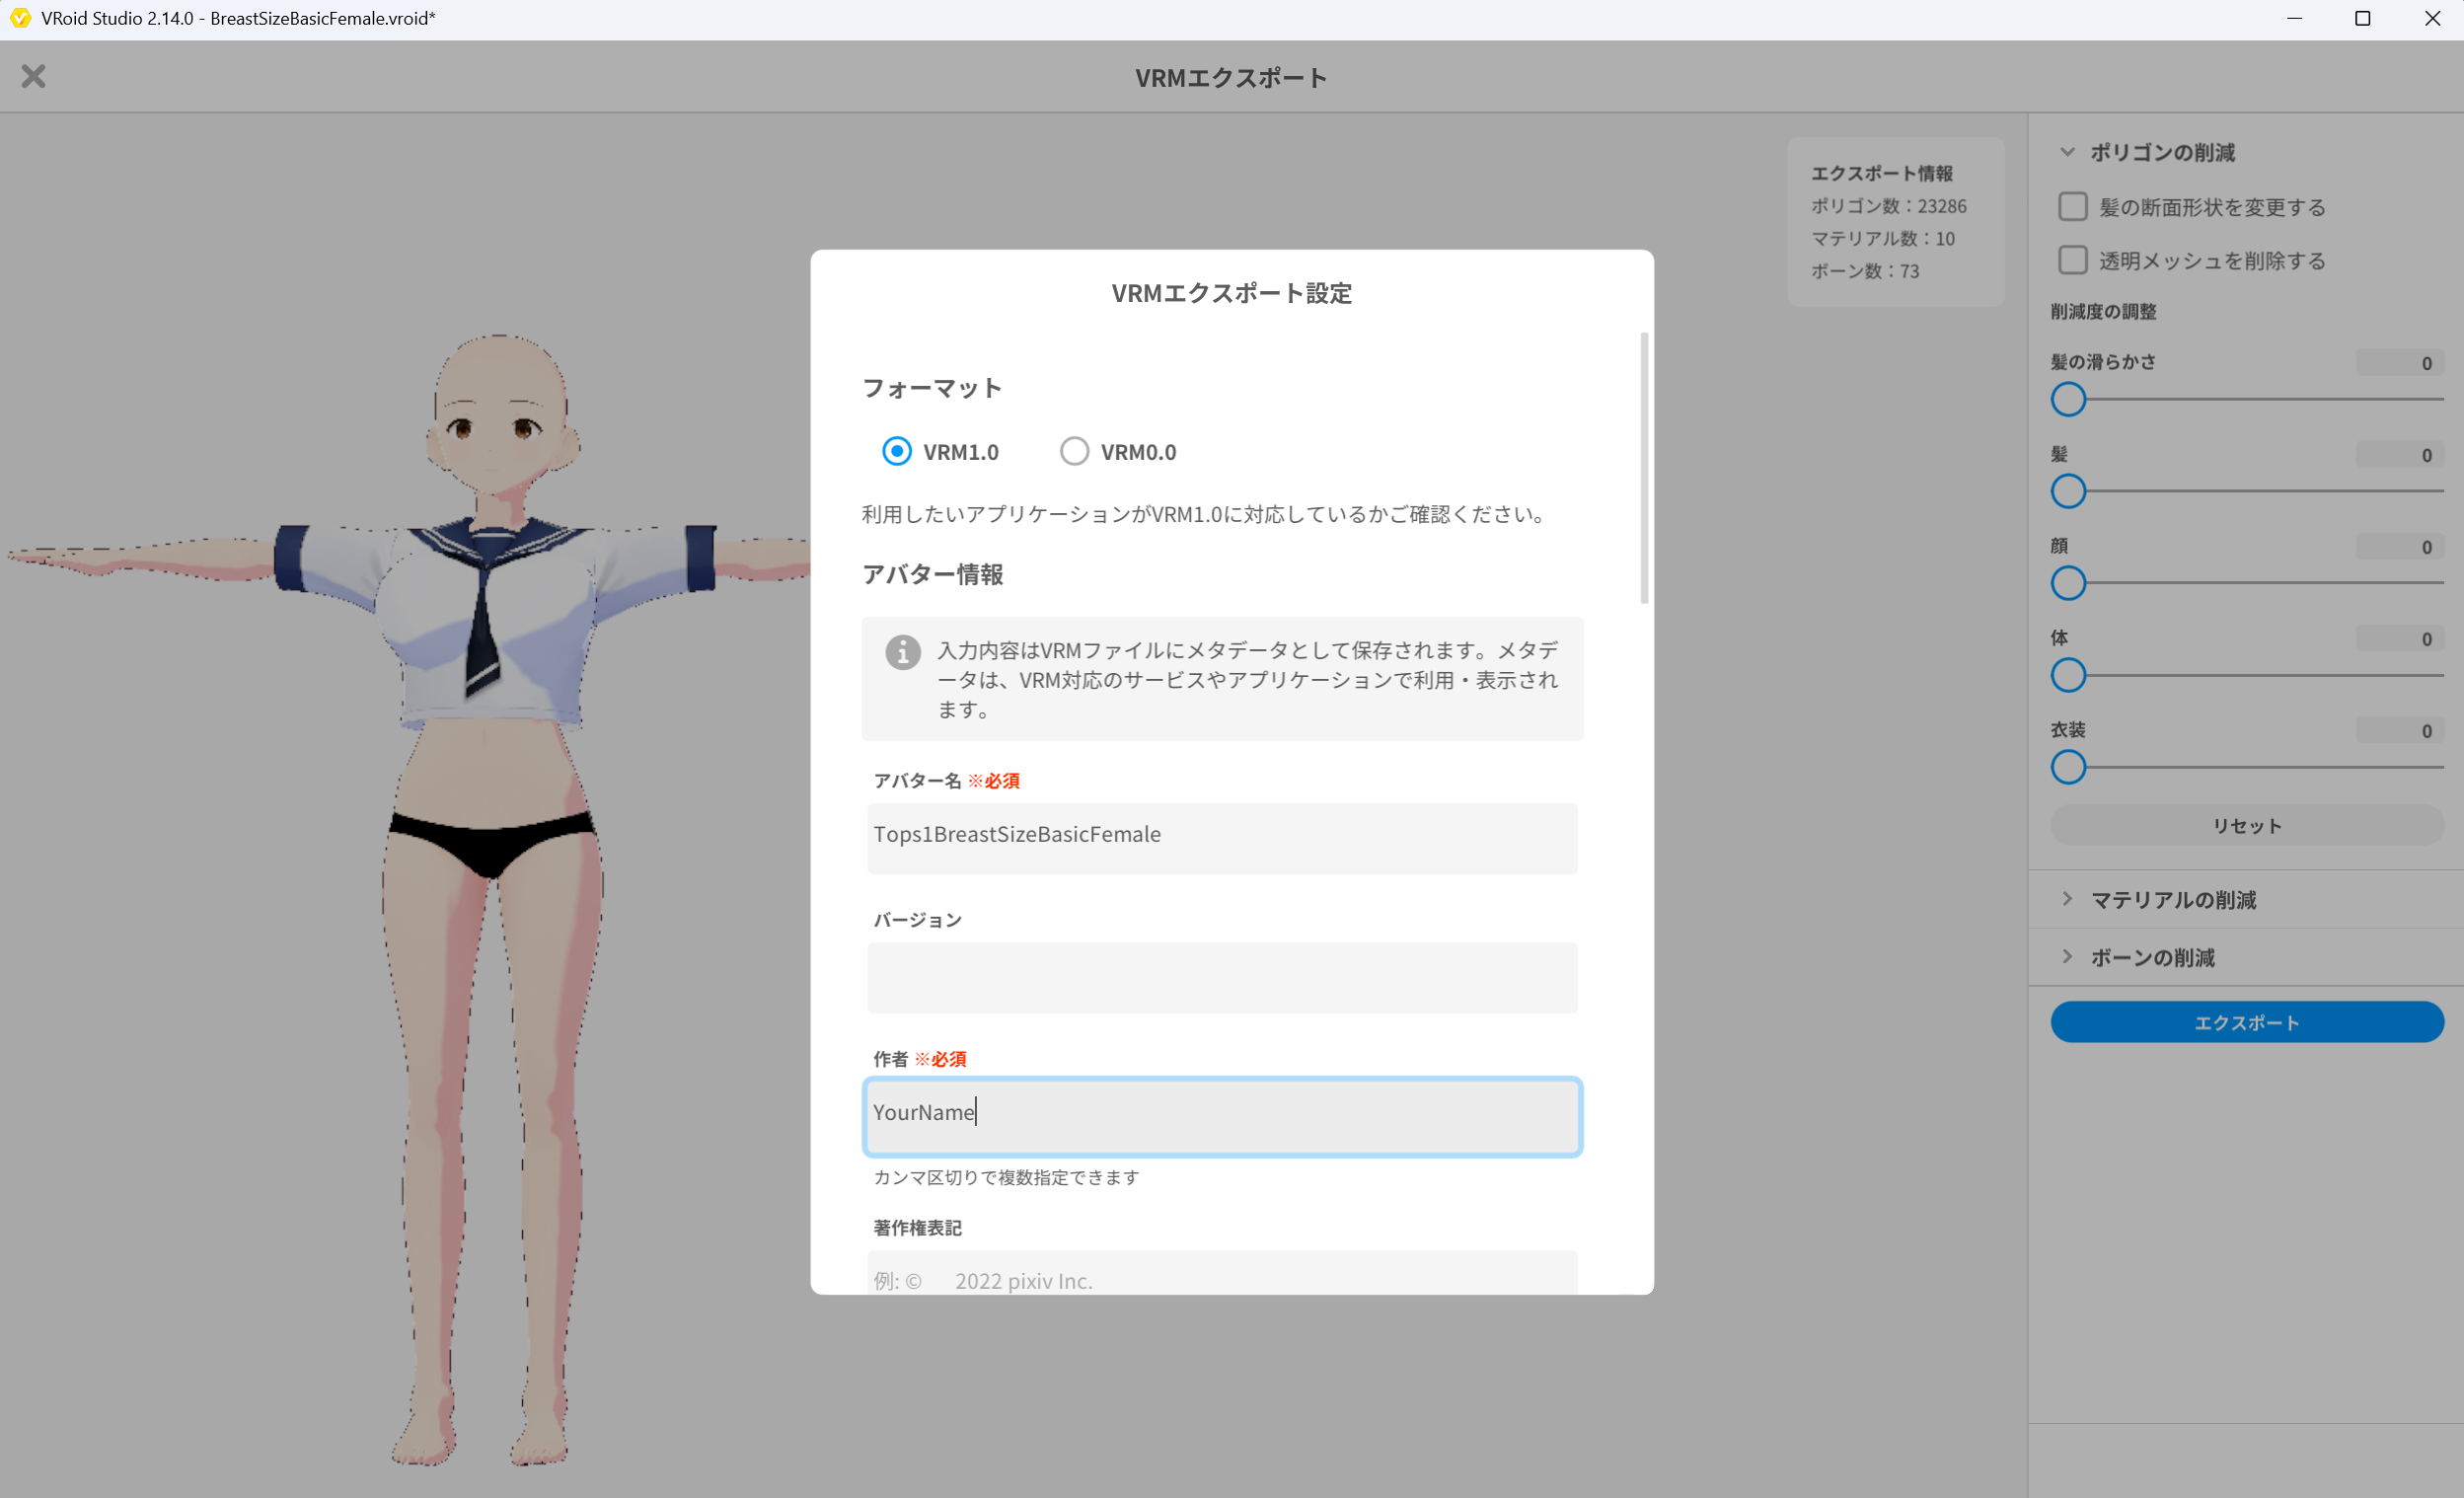Viewport: 2464px width, 1498px height.
Task: Click the 衣装 value box
Action: (2398, 731)
